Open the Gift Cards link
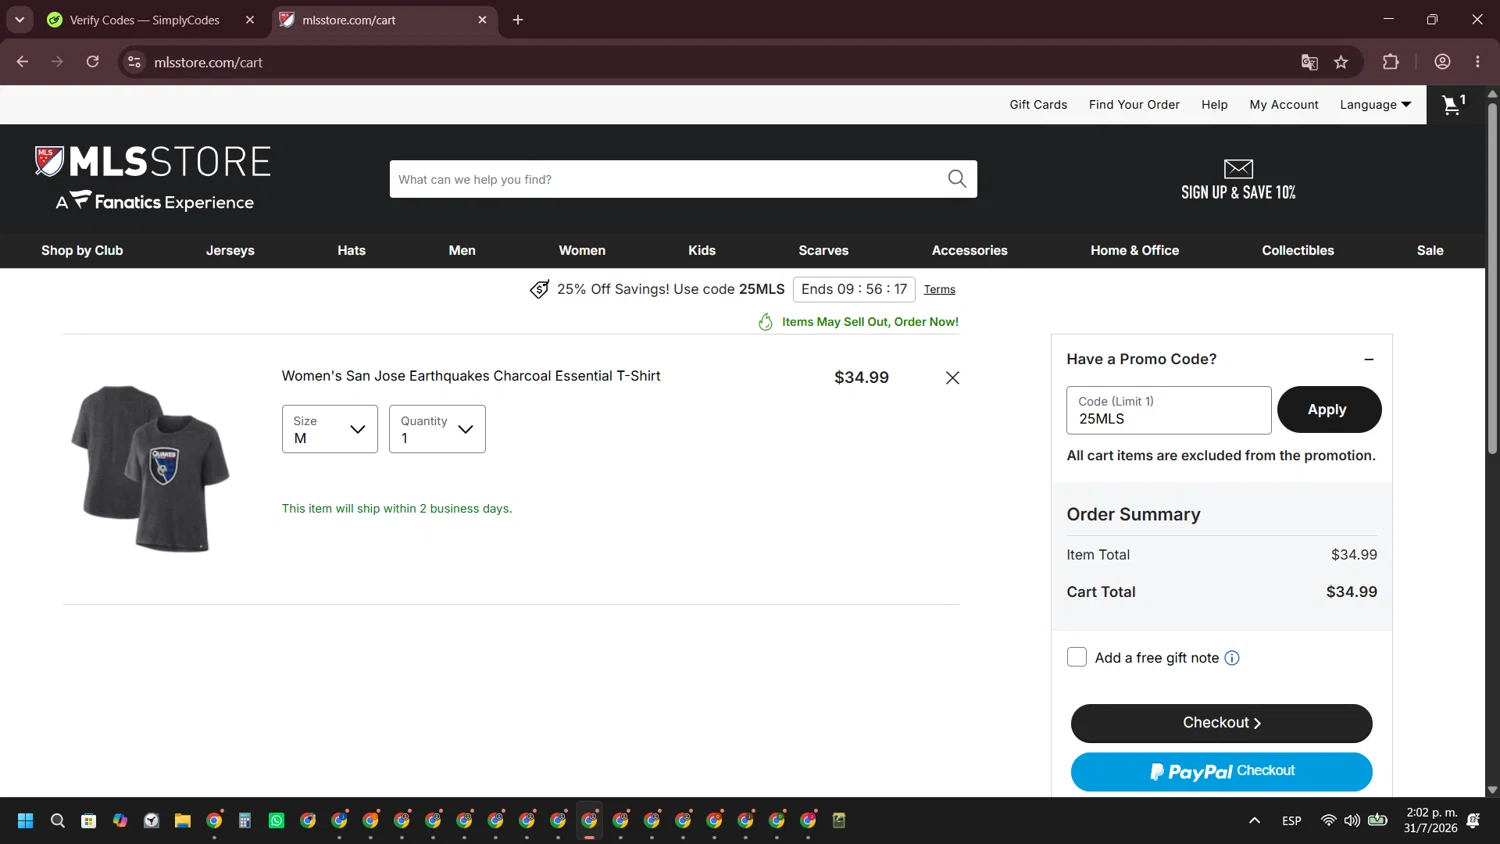 coord(1038,105)
